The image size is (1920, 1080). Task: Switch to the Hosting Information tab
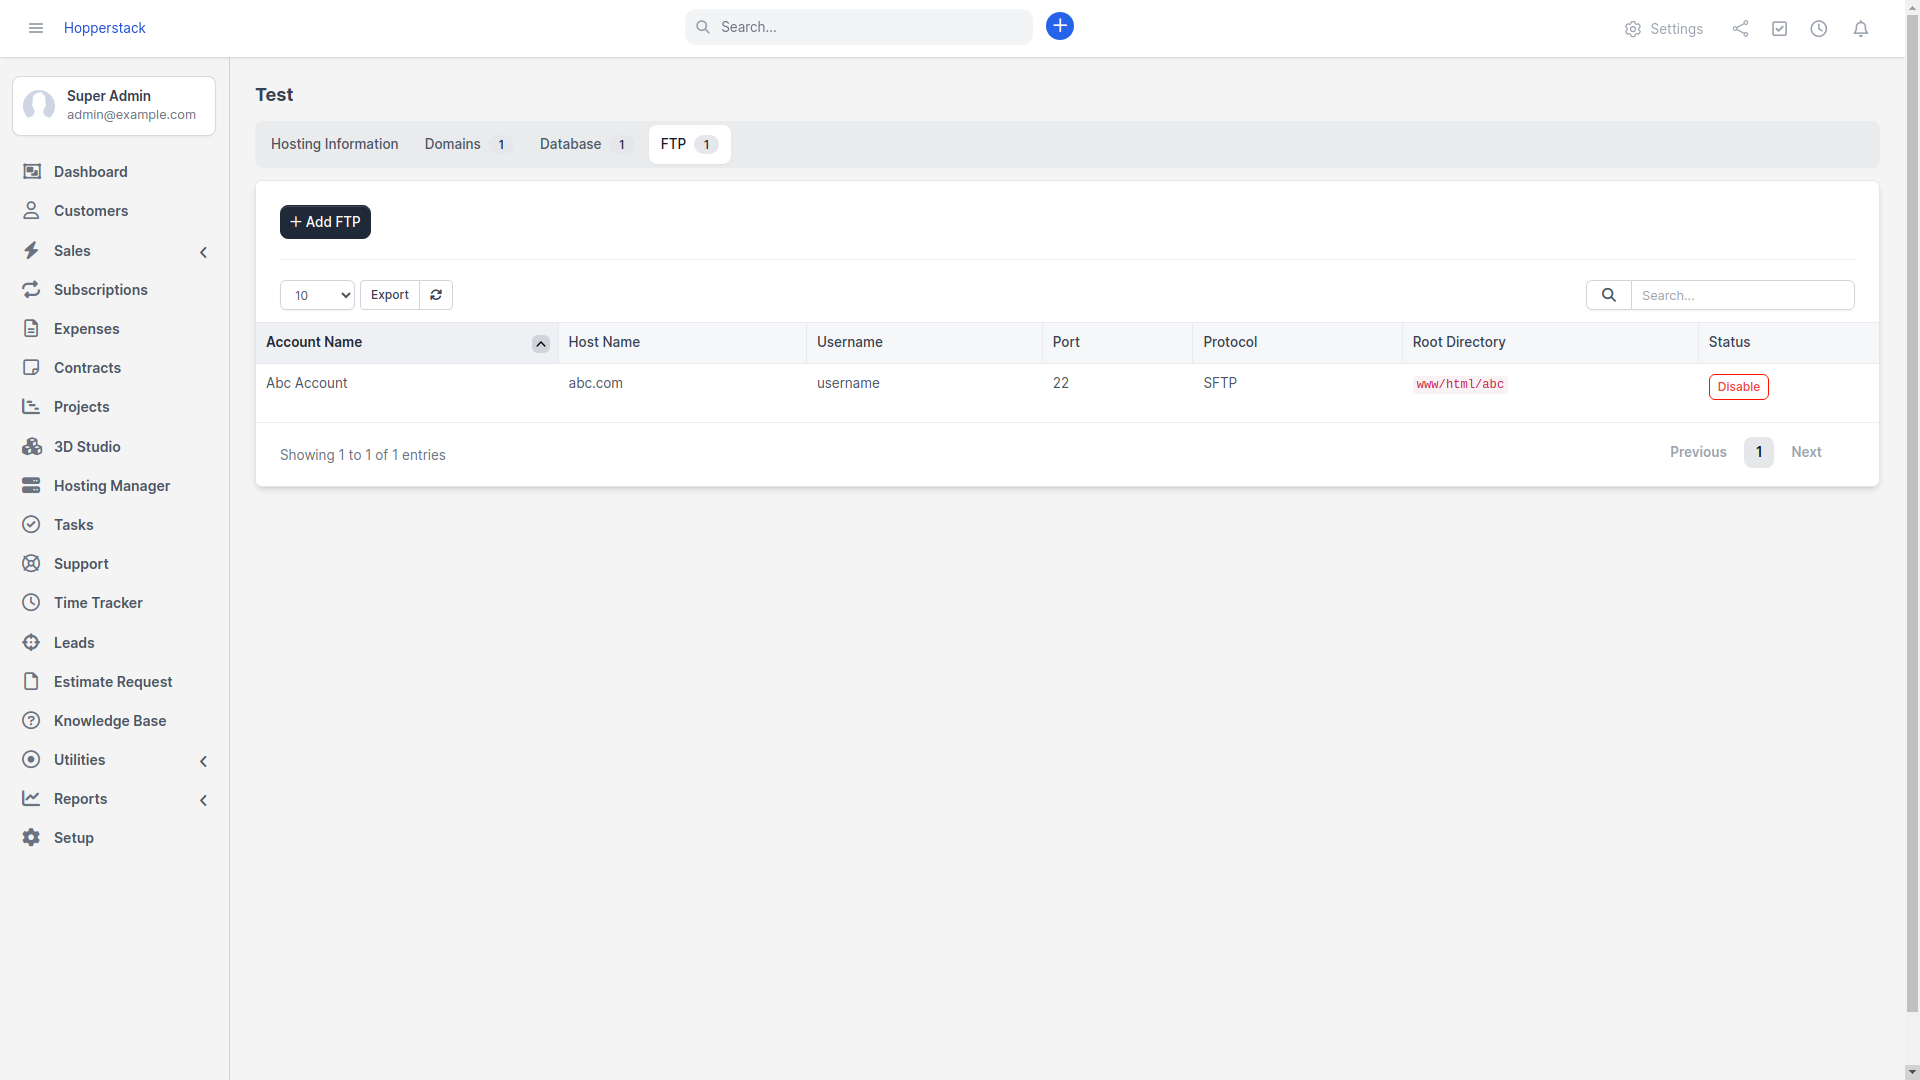point(334,144)
